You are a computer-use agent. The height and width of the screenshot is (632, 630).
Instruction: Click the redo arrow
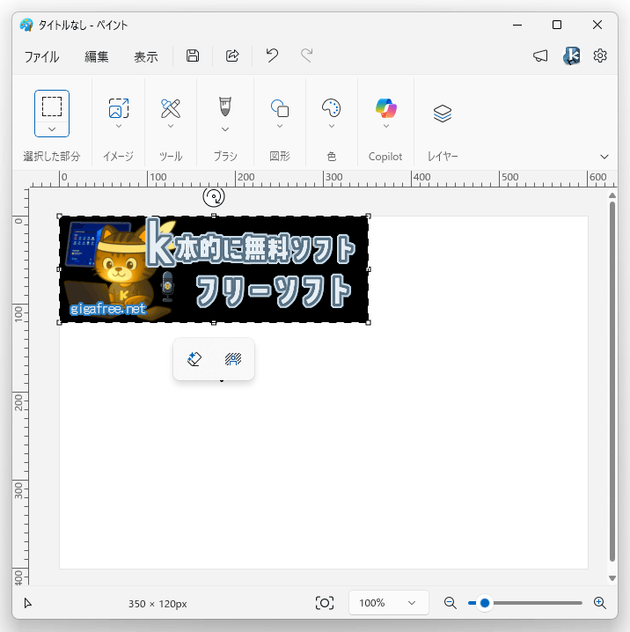pyautogui.click(x=307, y=55)
